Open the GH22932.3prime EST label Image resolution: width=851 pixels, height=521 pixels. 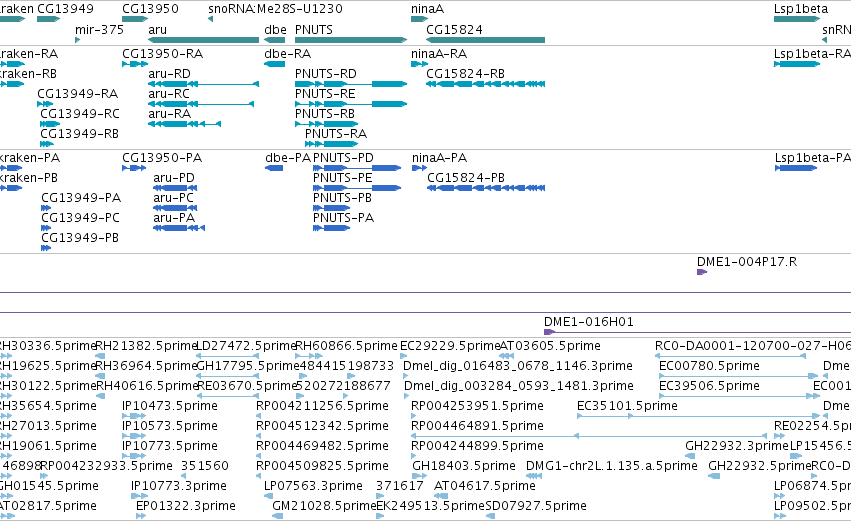tap(736, 446)
